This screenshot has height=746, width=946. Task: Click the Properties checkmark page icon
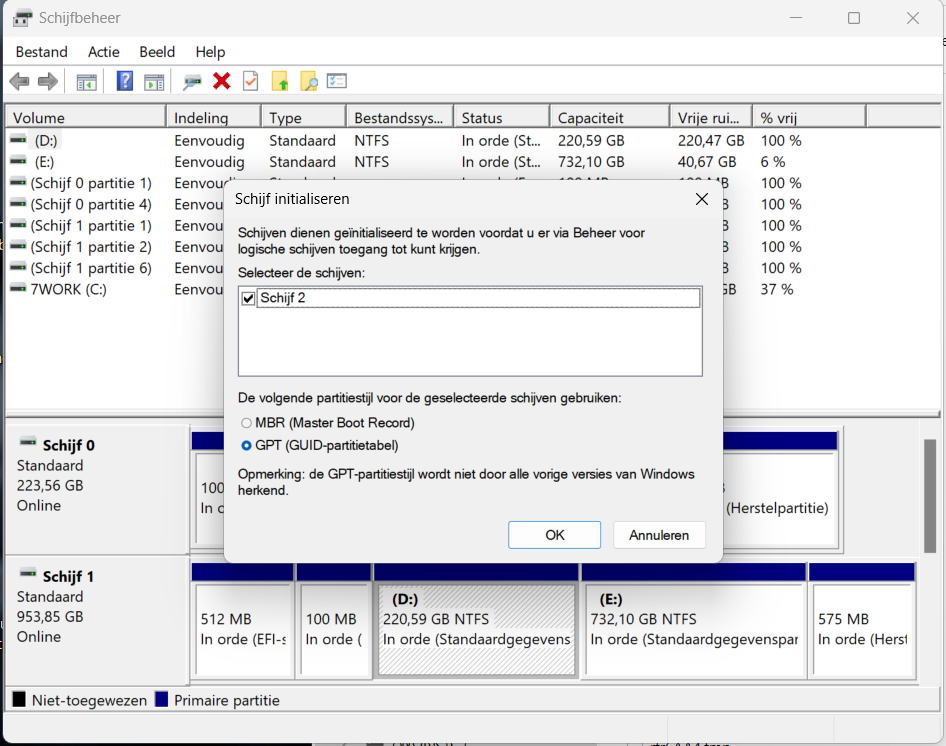(x=250, y=82)
